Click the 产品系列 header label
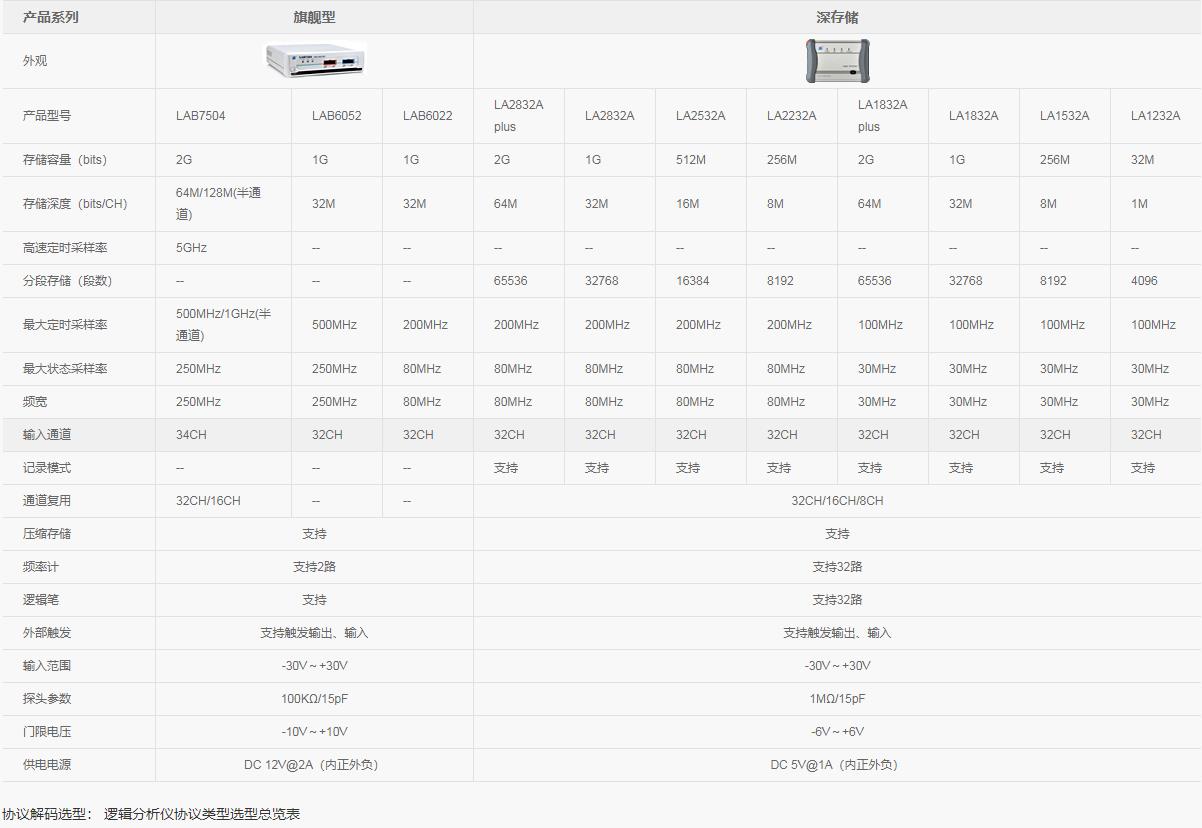 pos(50,17)
